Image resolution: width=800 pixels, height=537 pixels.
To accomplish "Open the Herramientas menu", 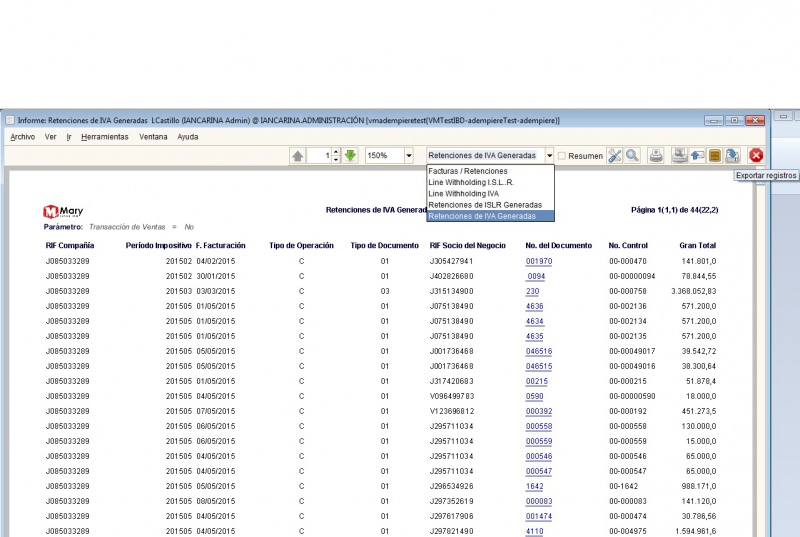I will (105, 137).
